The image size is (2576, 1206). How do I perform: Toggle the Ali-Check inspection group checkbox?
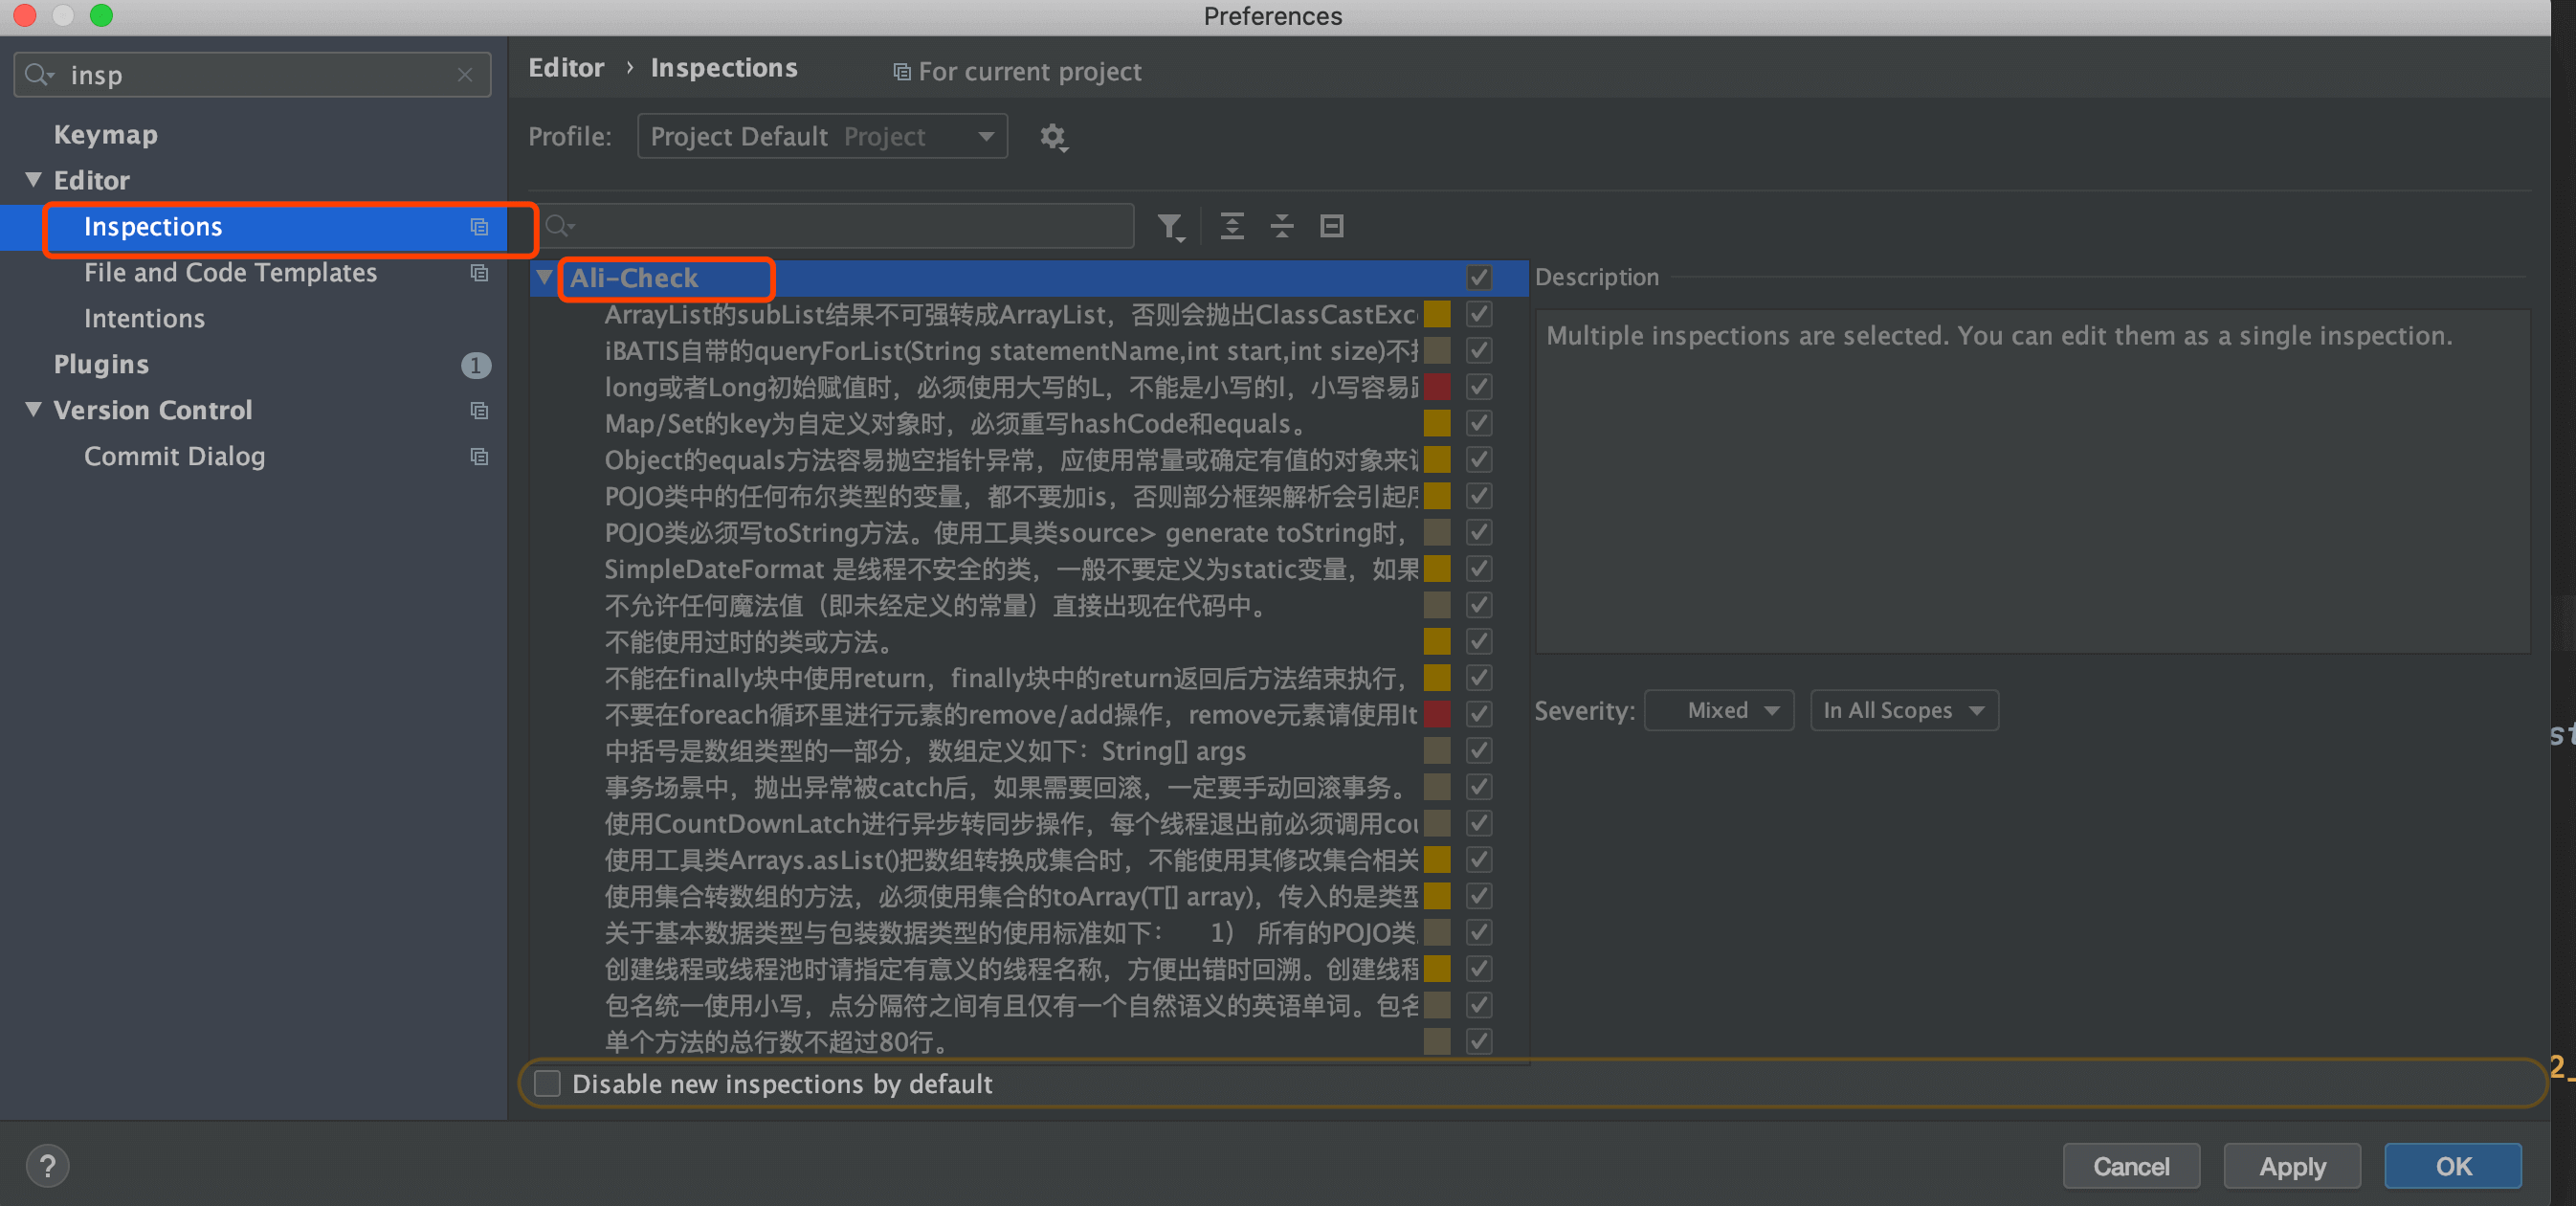(1478, 278)
